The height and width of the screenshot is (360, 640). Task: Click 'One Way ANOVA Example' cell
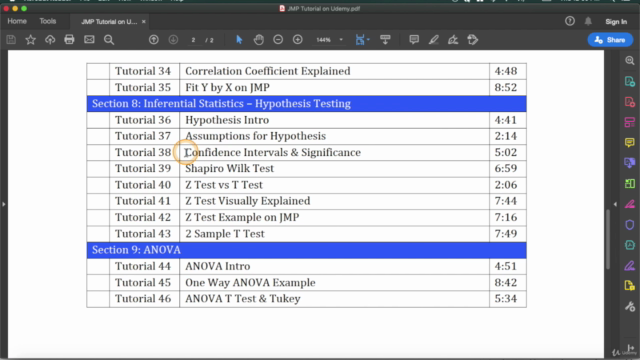[334, 282]
